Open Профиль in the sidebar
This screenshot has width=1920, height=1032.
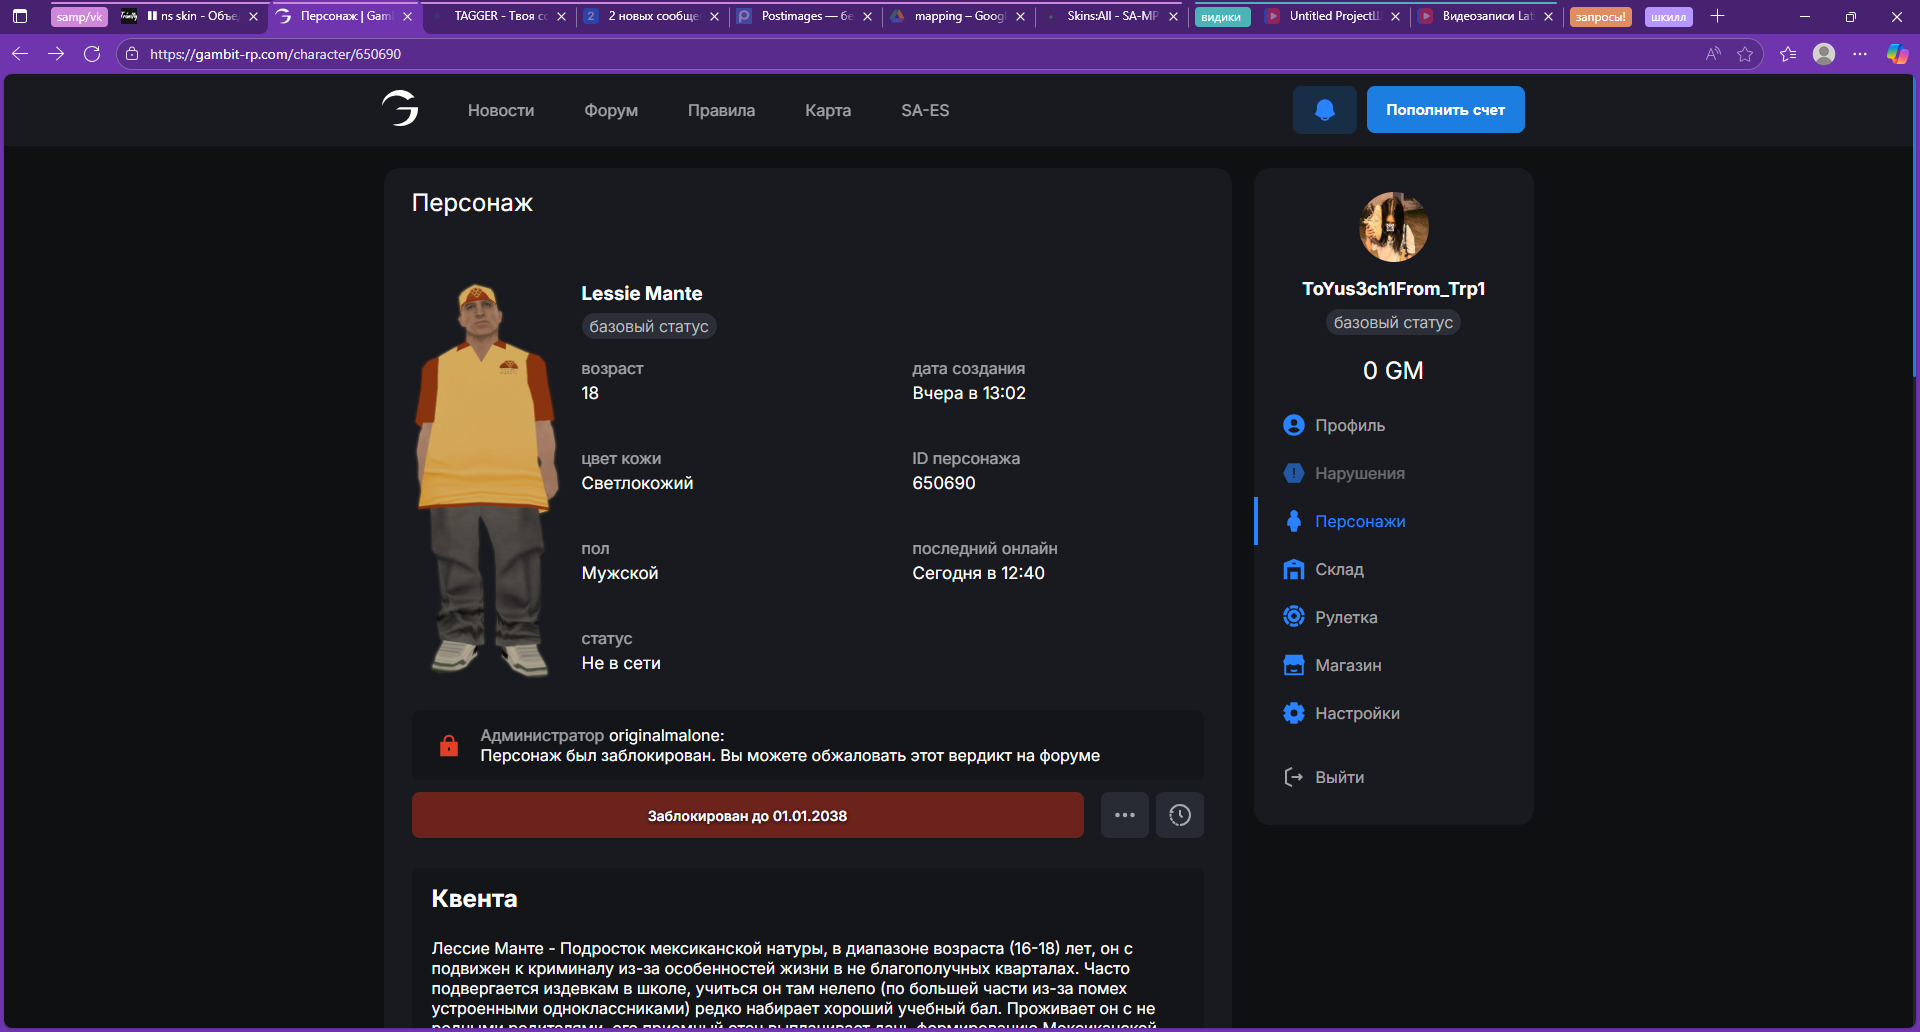(x=1349, y=425)
